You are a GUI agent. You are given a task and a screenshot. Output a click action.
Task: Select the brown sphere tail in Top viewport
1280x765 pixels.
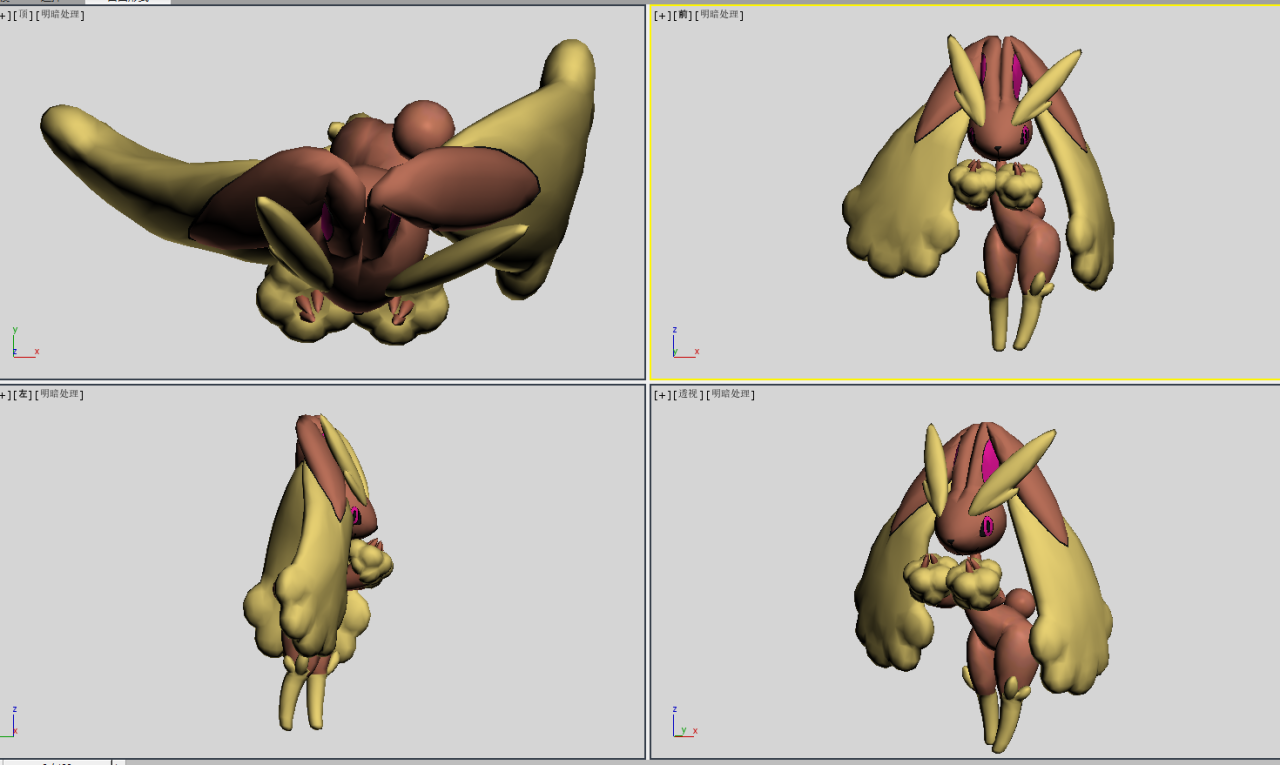[423, 129]
